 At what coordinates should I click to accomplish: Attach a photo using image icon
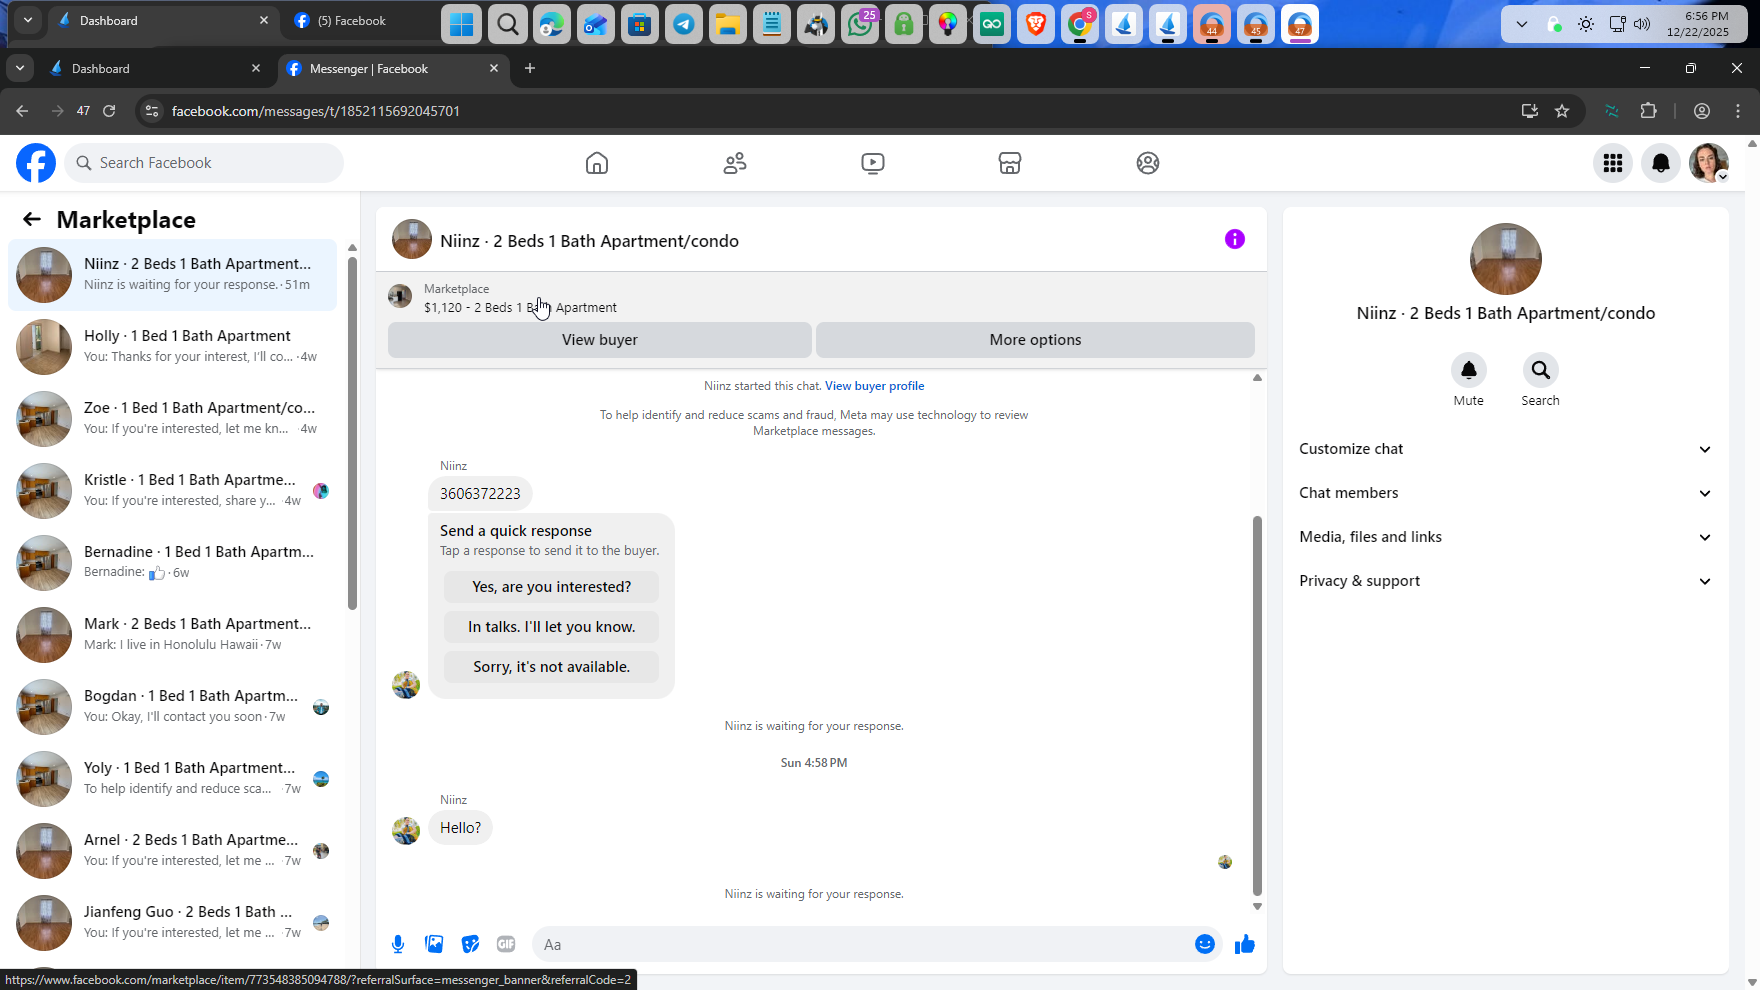pyautogui.click(x=434, y=944)
